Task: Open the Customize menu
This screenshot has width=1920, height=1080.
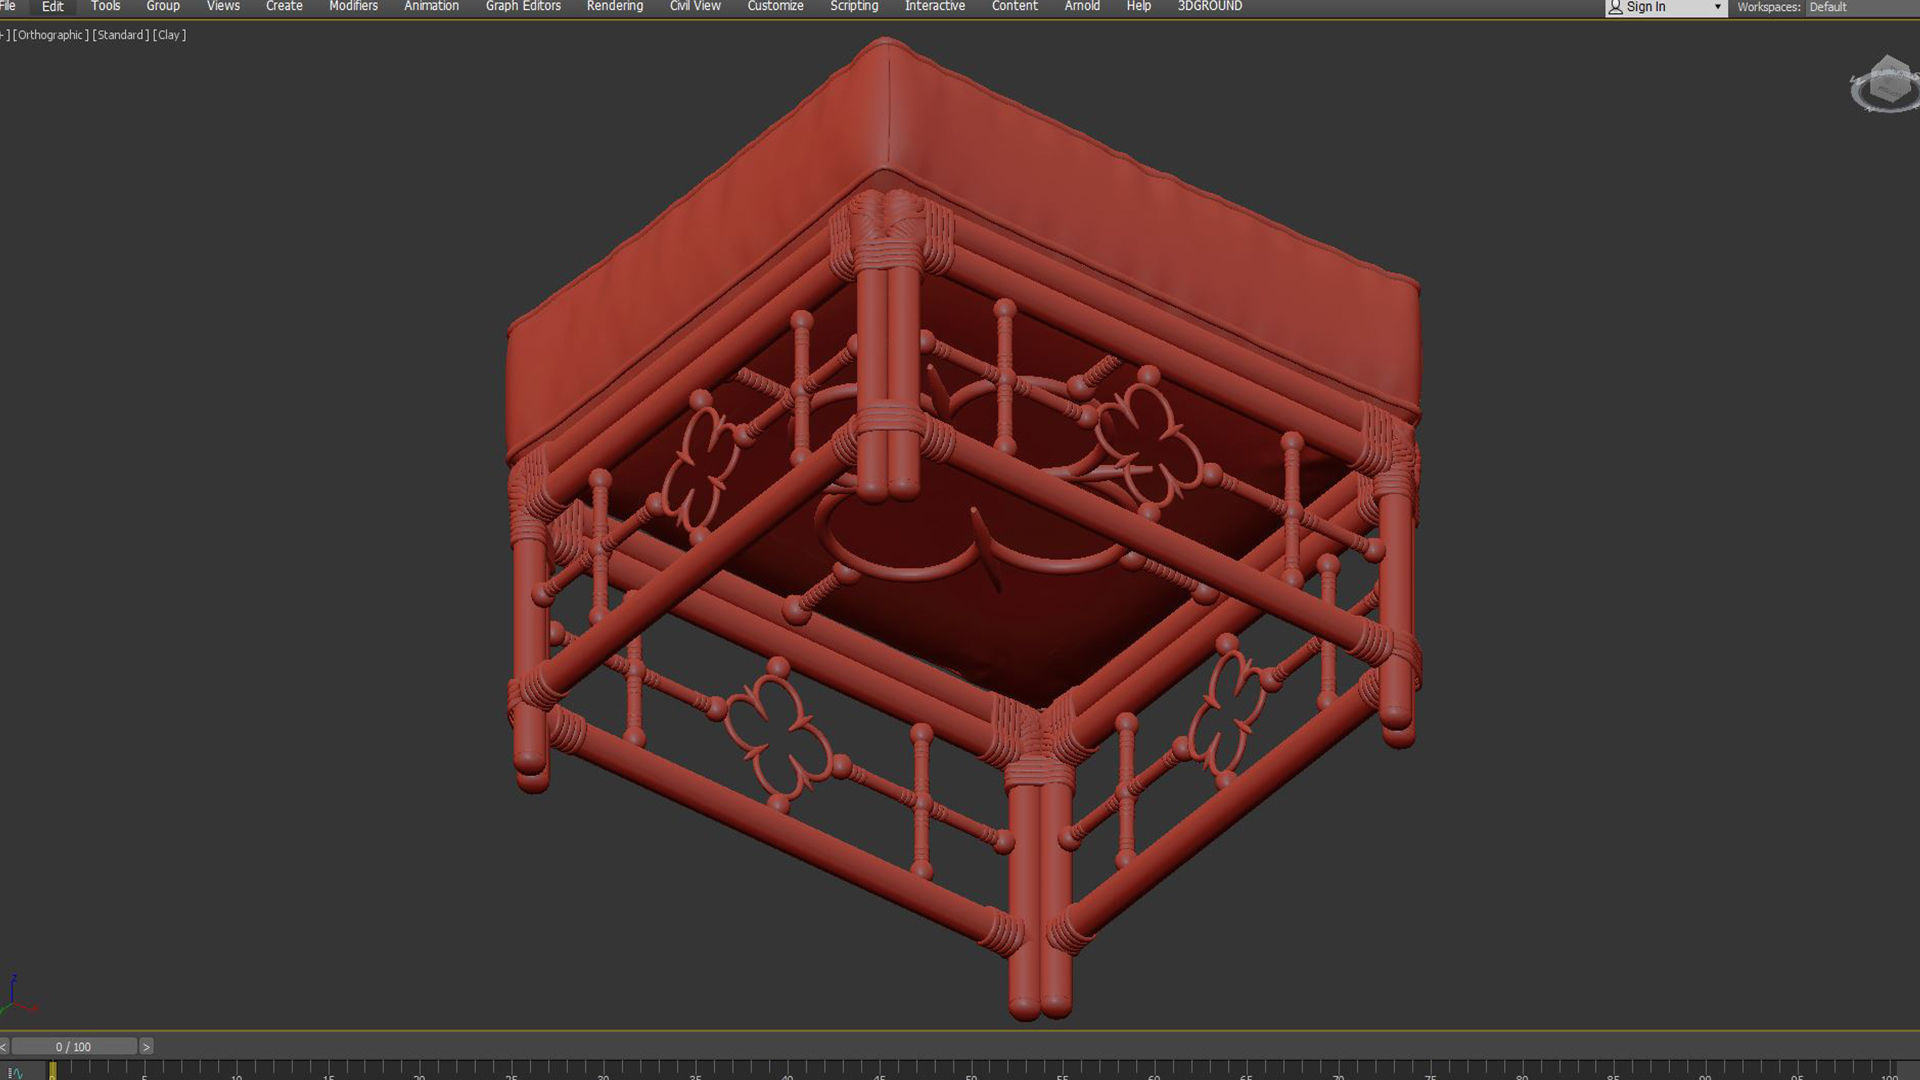Action: pyautogui.click(x=775, y=6)
